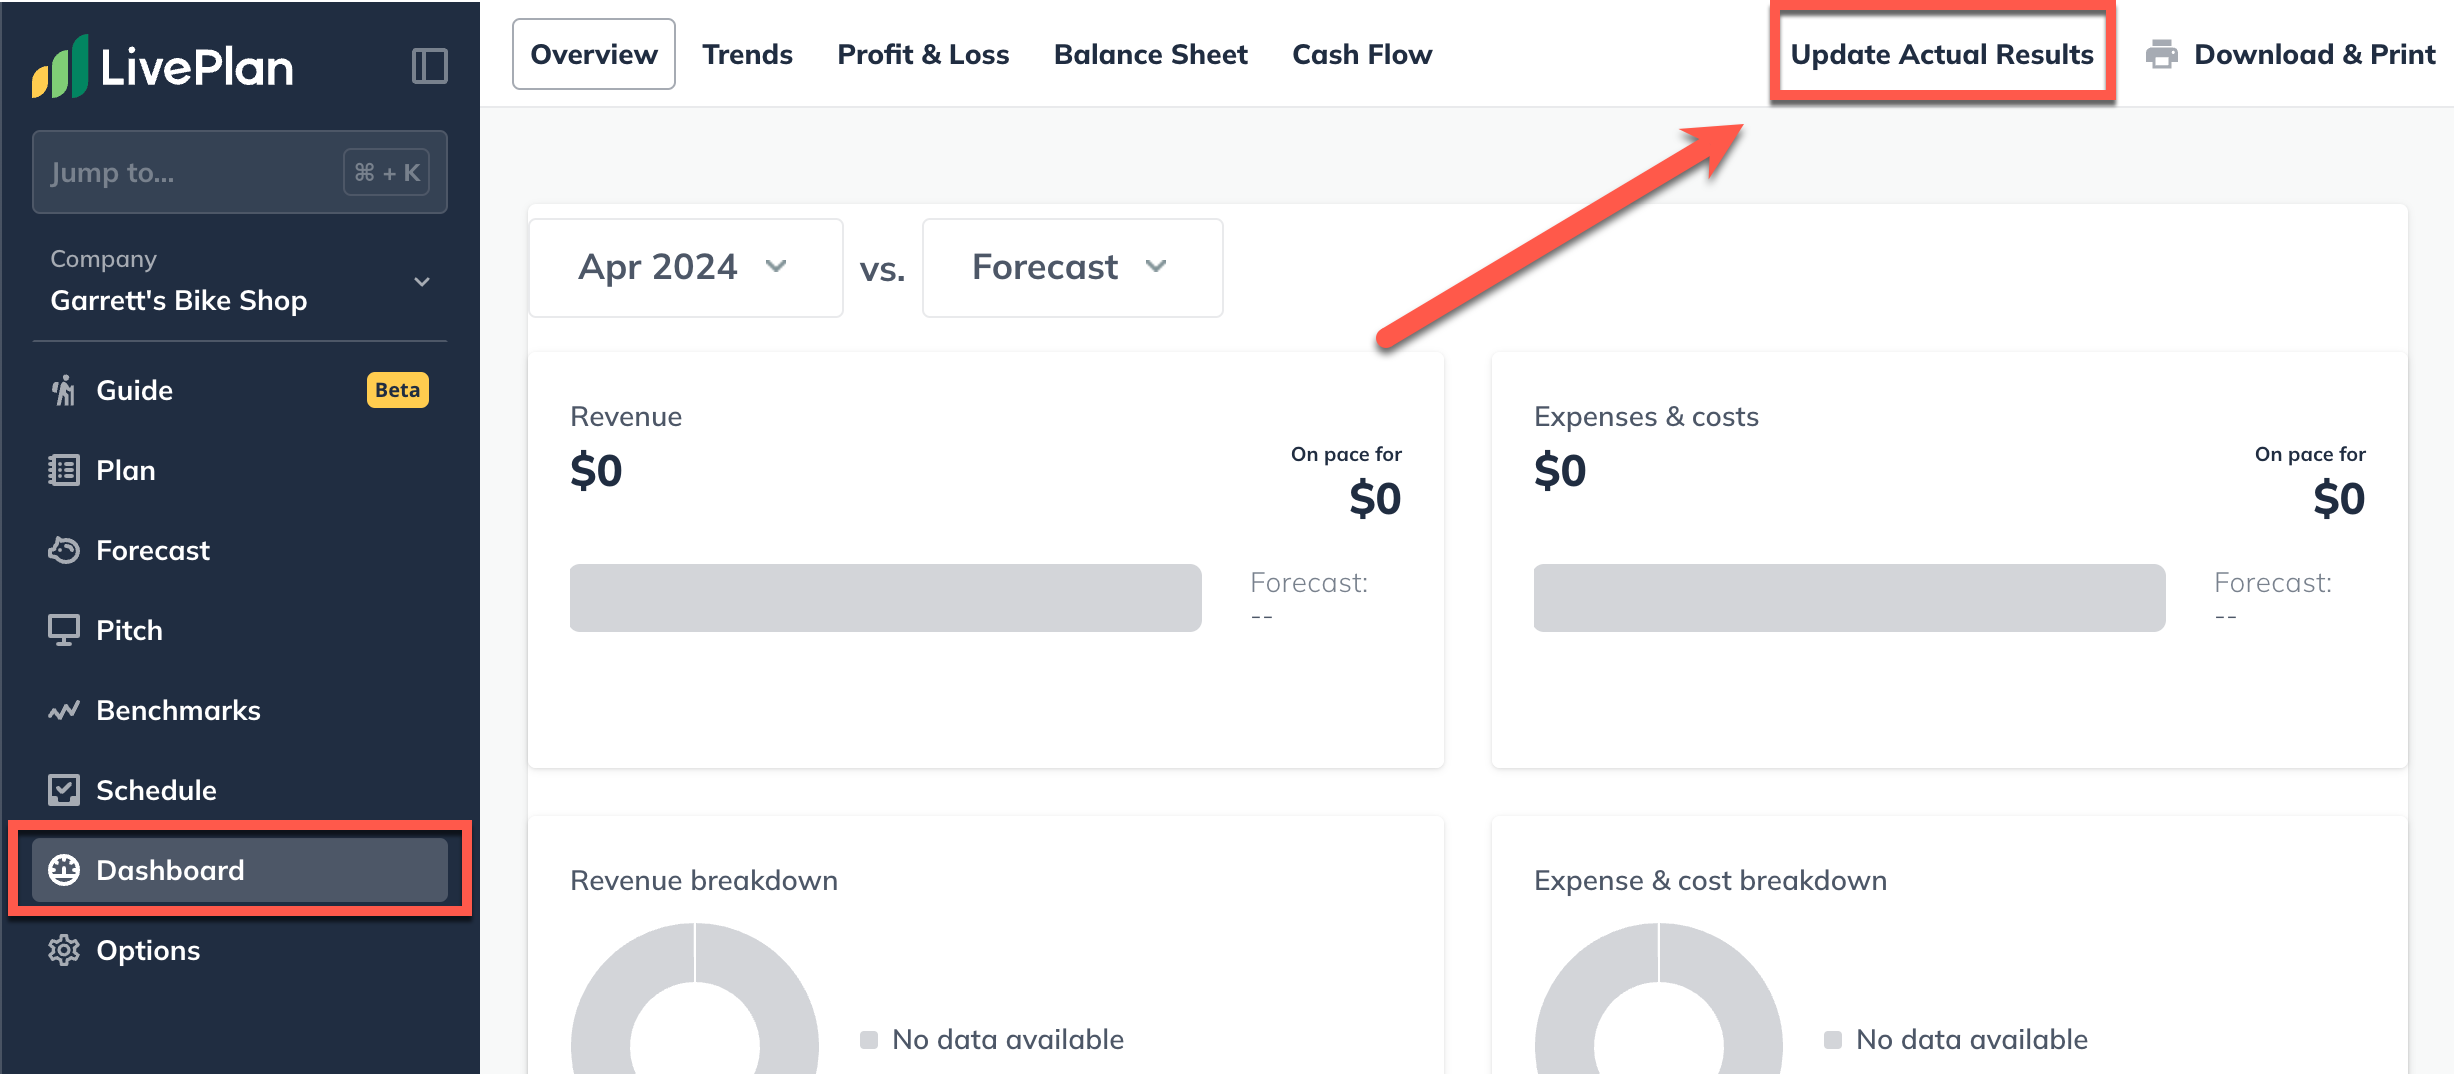Select the Benchmarks chart line icon
This screenshot has height=1074, width=2454.
64,710
